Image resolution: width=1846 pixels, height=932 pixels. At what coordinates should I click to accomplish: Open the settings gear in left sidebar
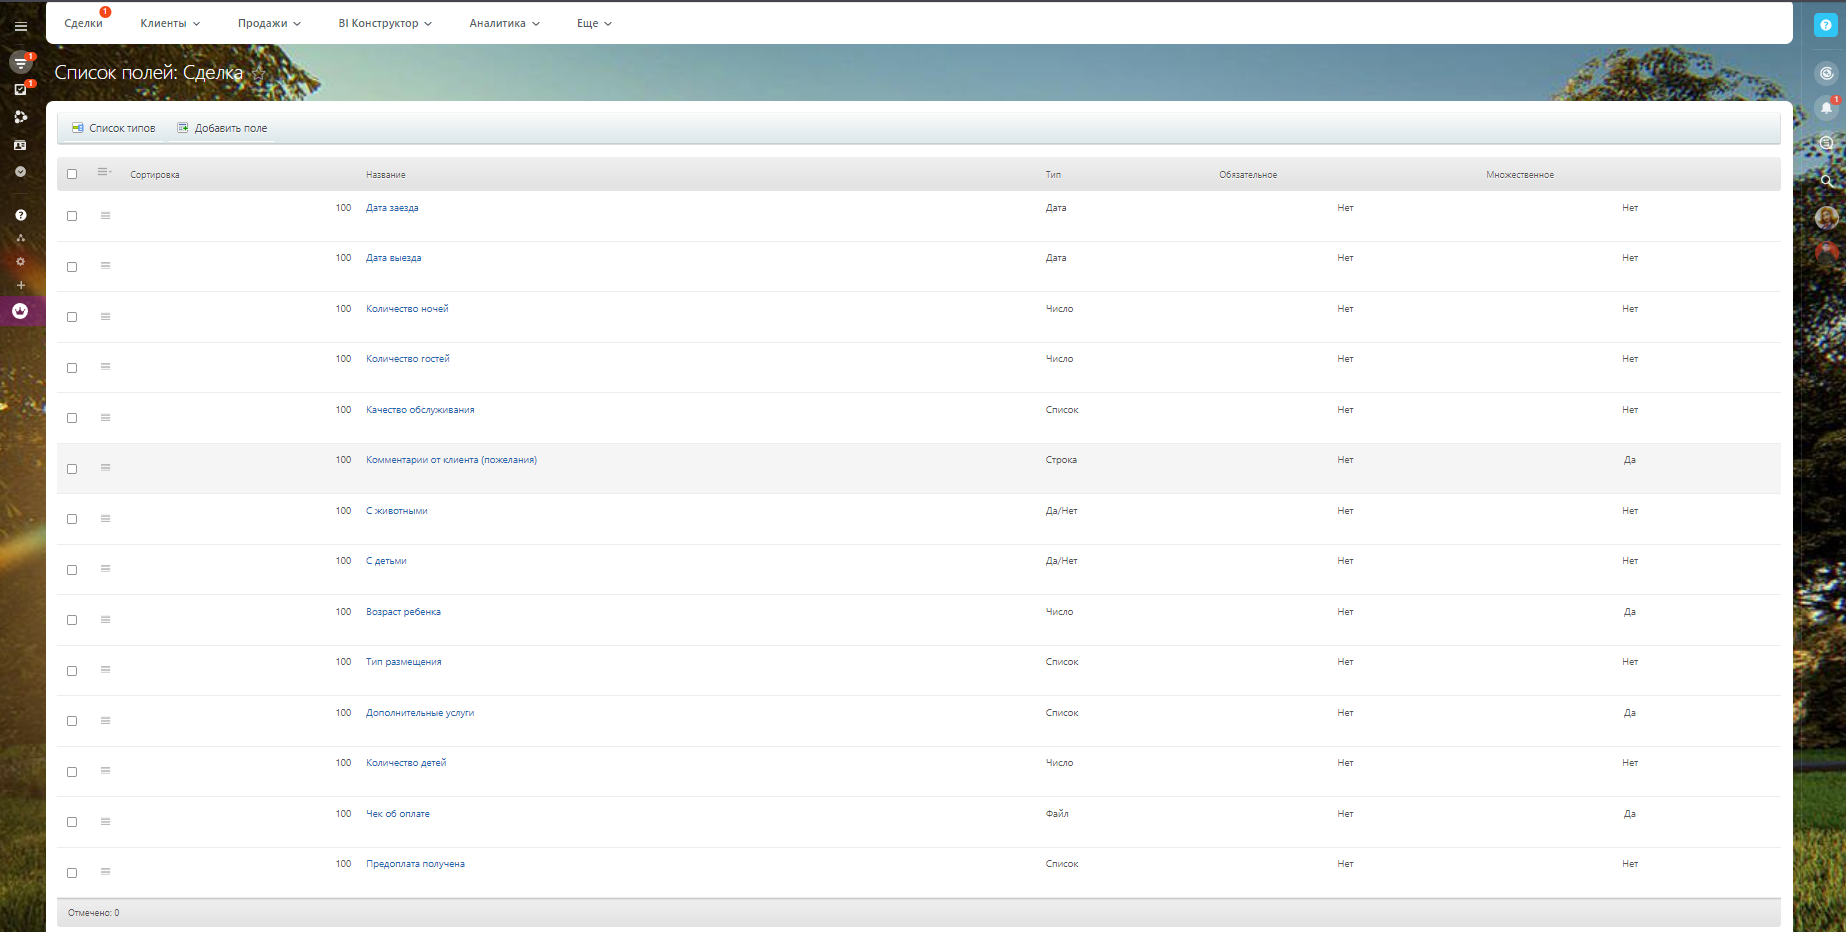click(x=20, y=262)
